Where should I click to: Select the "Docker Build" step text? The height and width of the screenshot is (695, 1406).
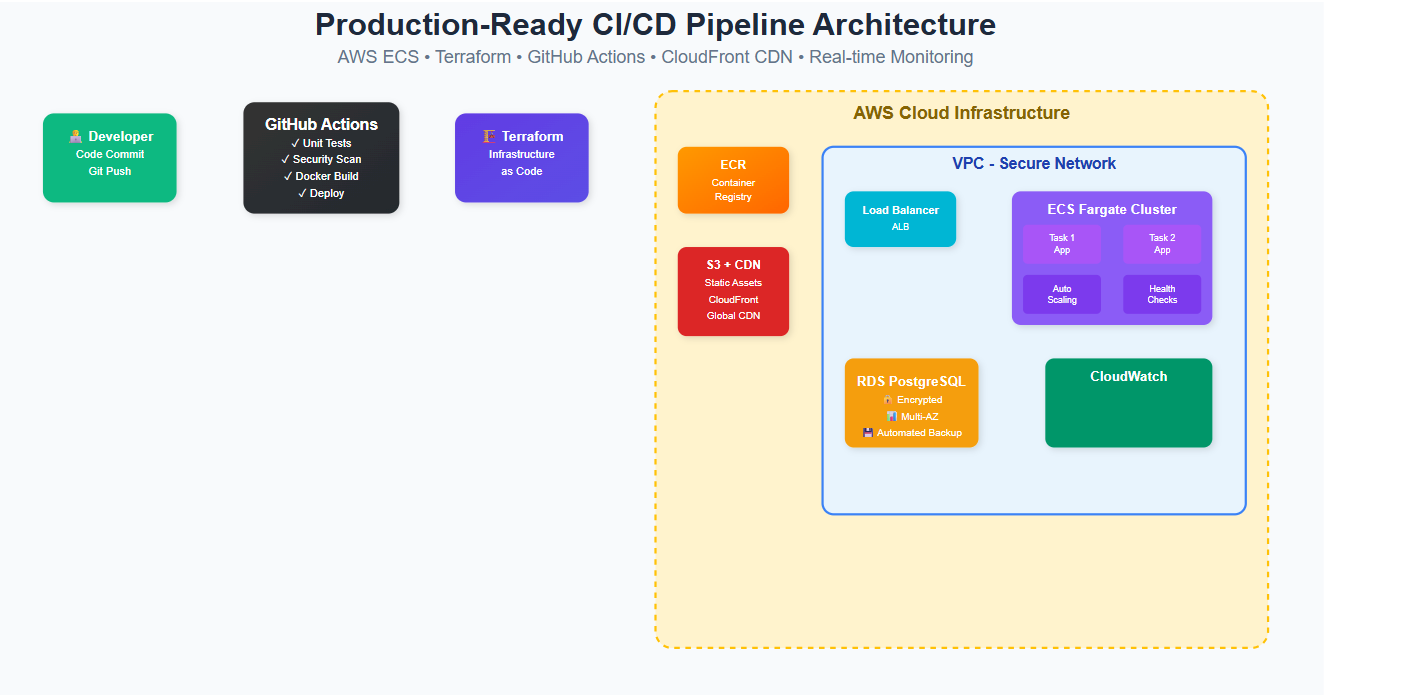pyautogui.click(x=327, y=176)
